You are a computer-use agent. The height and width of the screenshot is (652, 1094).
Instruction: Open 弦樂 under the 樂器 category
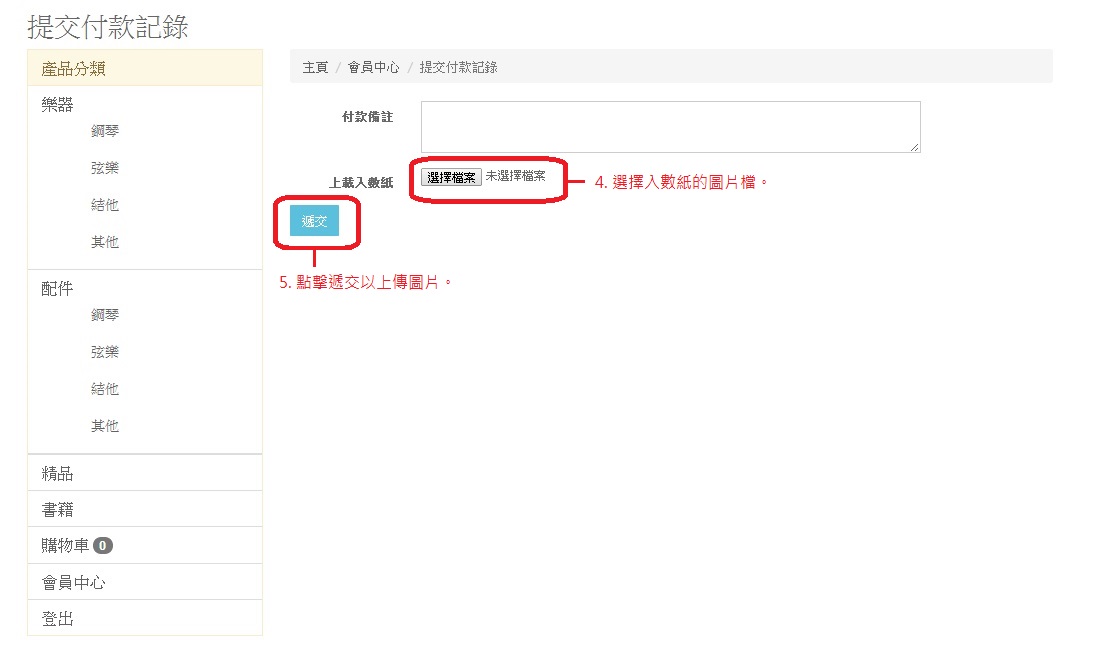click(105, 168)
